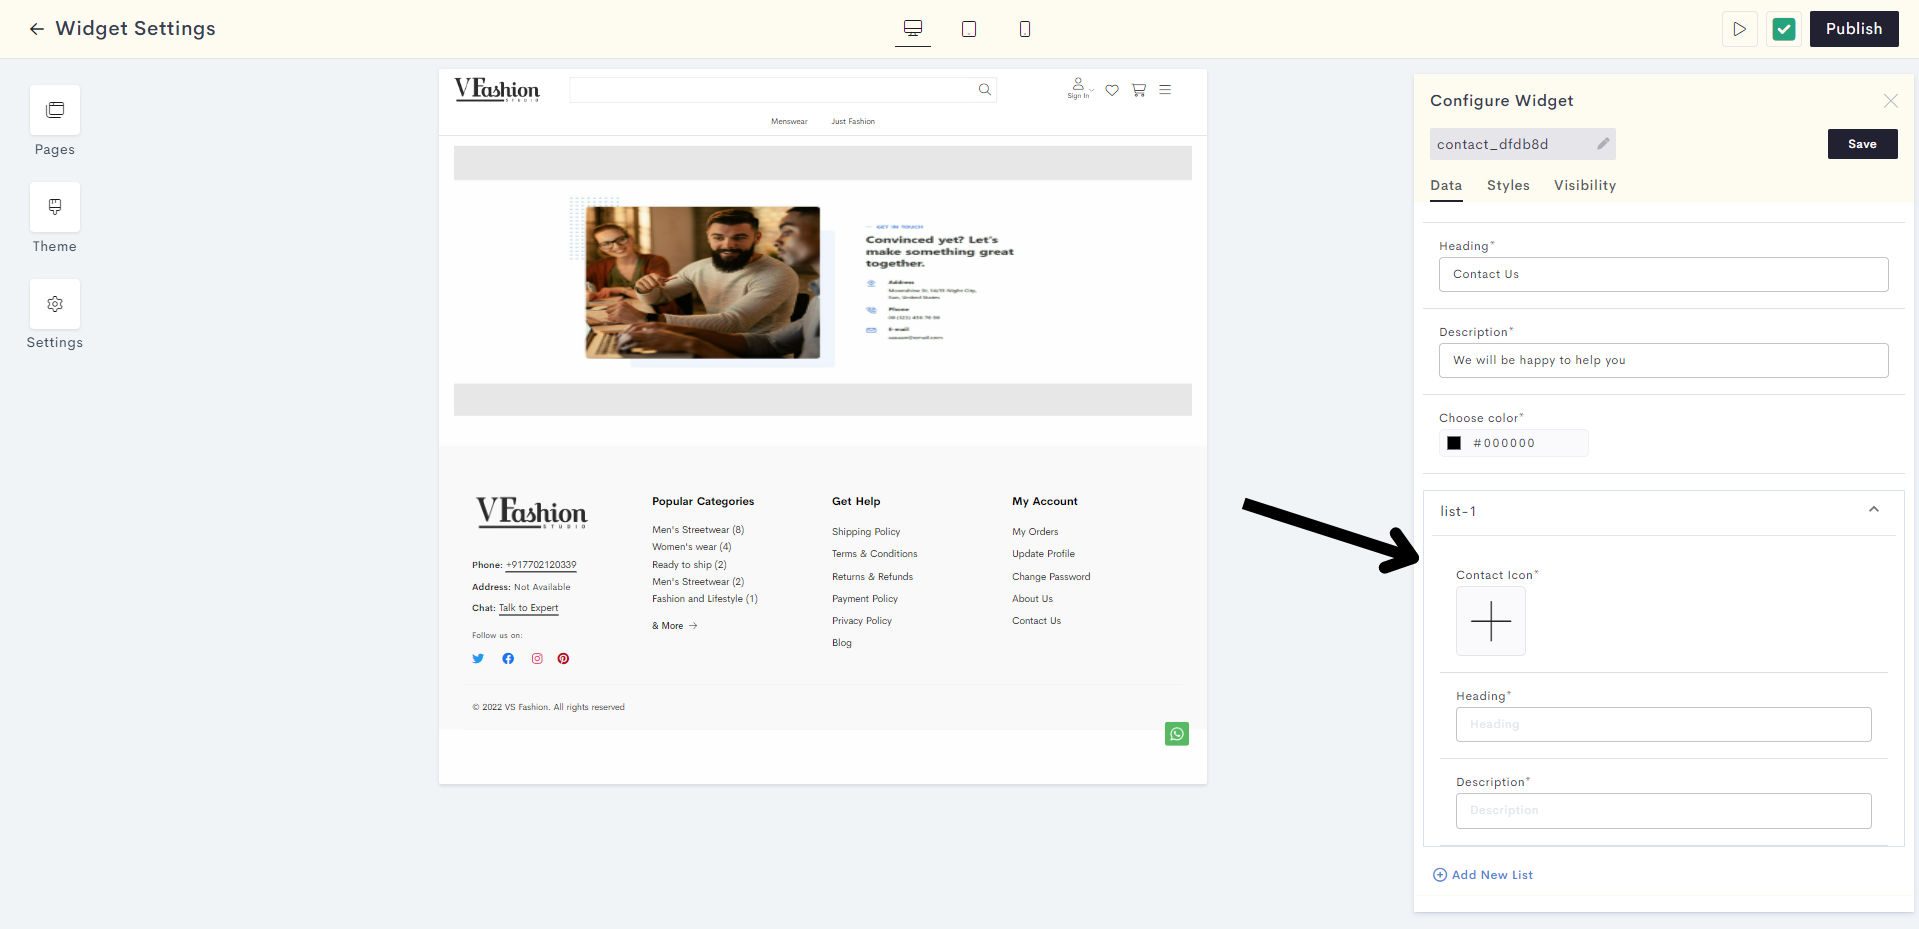The width and height of the screenshot is (1919, 929).
Task: Click the preview play button
Action: [x=1740, y=29]
